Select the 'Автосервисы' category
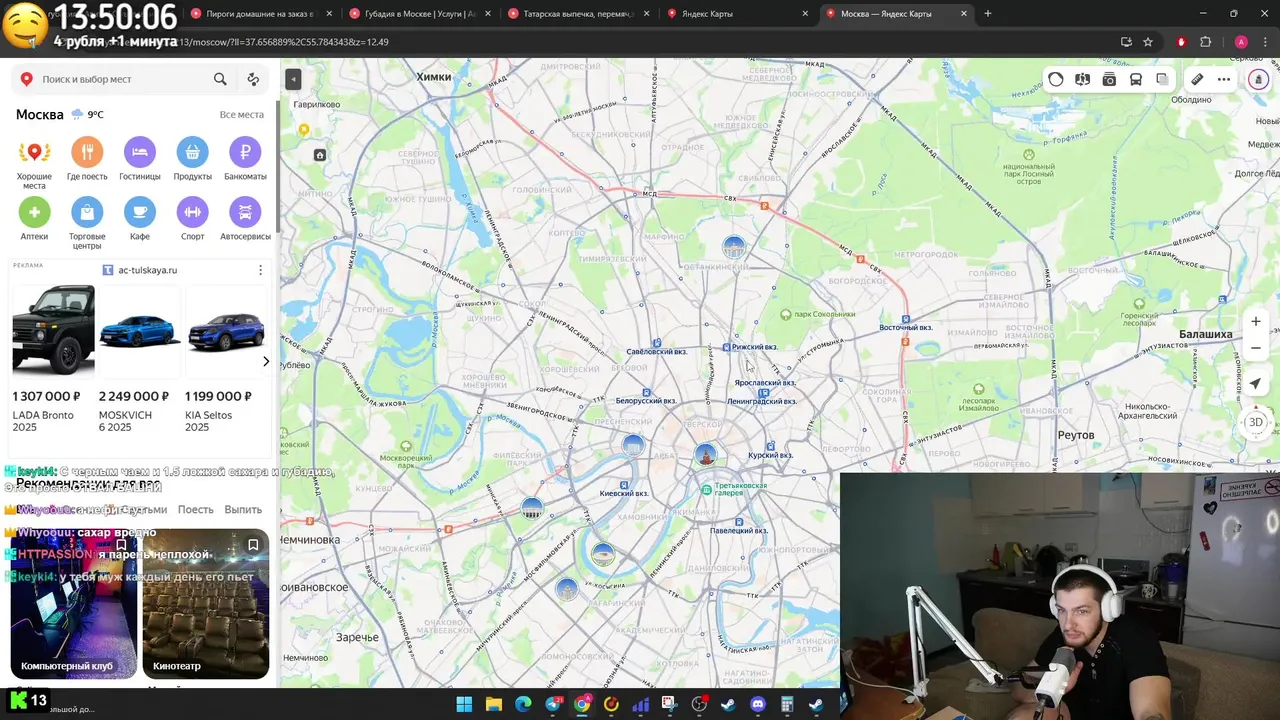This screenshot has height=720, width=1280. click(245, 220)
